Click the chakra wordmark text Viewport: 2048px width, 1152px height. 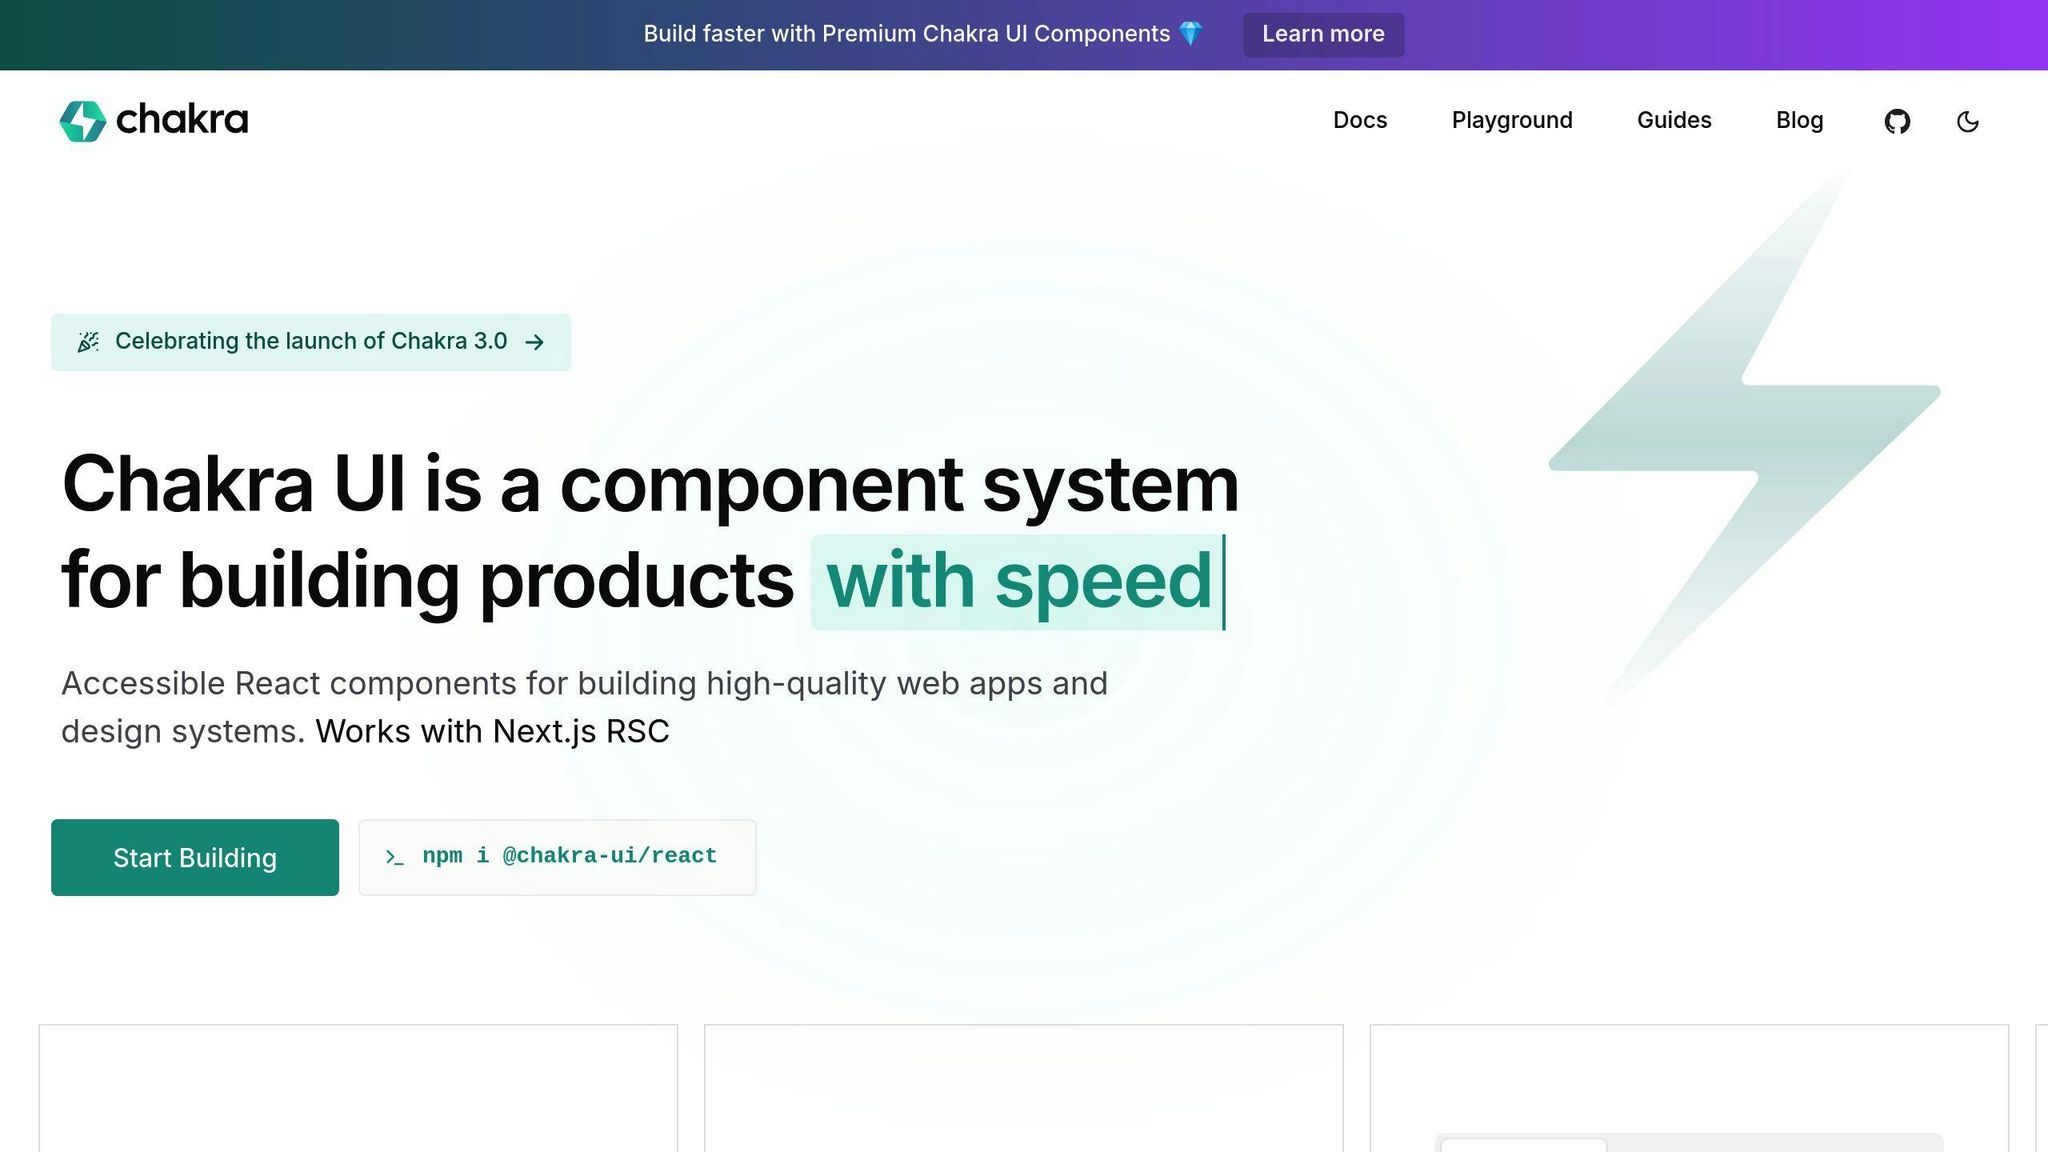point(182,120)
